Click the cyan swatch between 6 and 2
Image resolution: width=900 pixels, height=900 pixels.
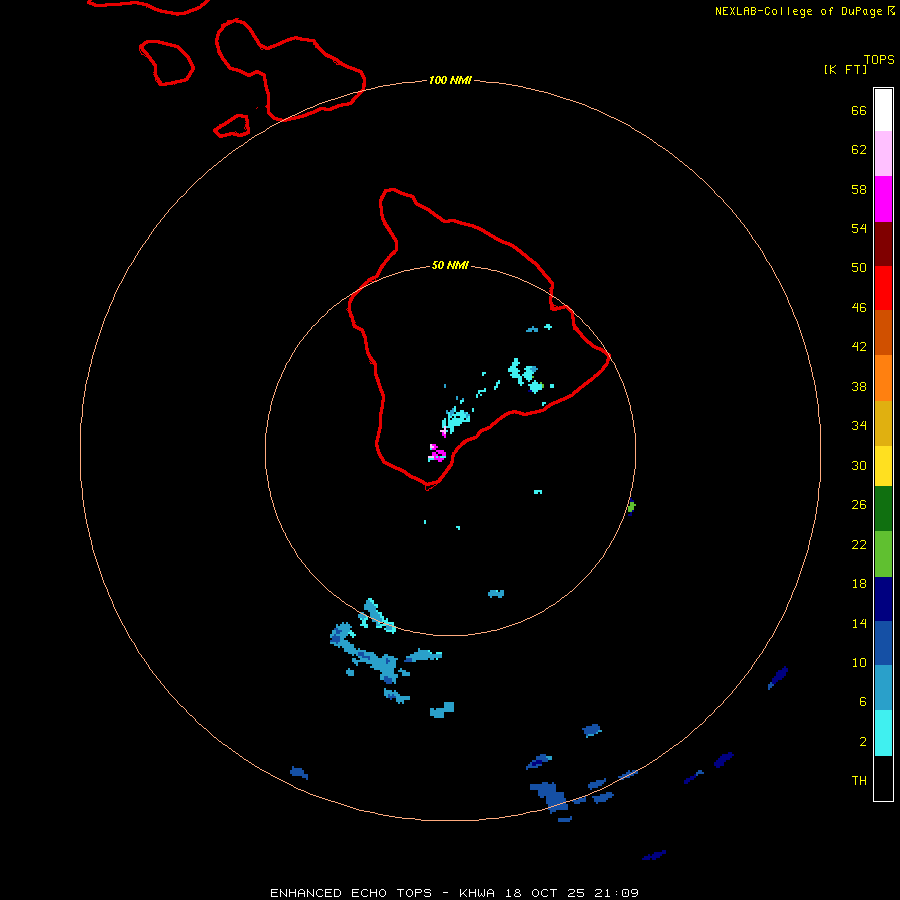click(x=883, y=733)
